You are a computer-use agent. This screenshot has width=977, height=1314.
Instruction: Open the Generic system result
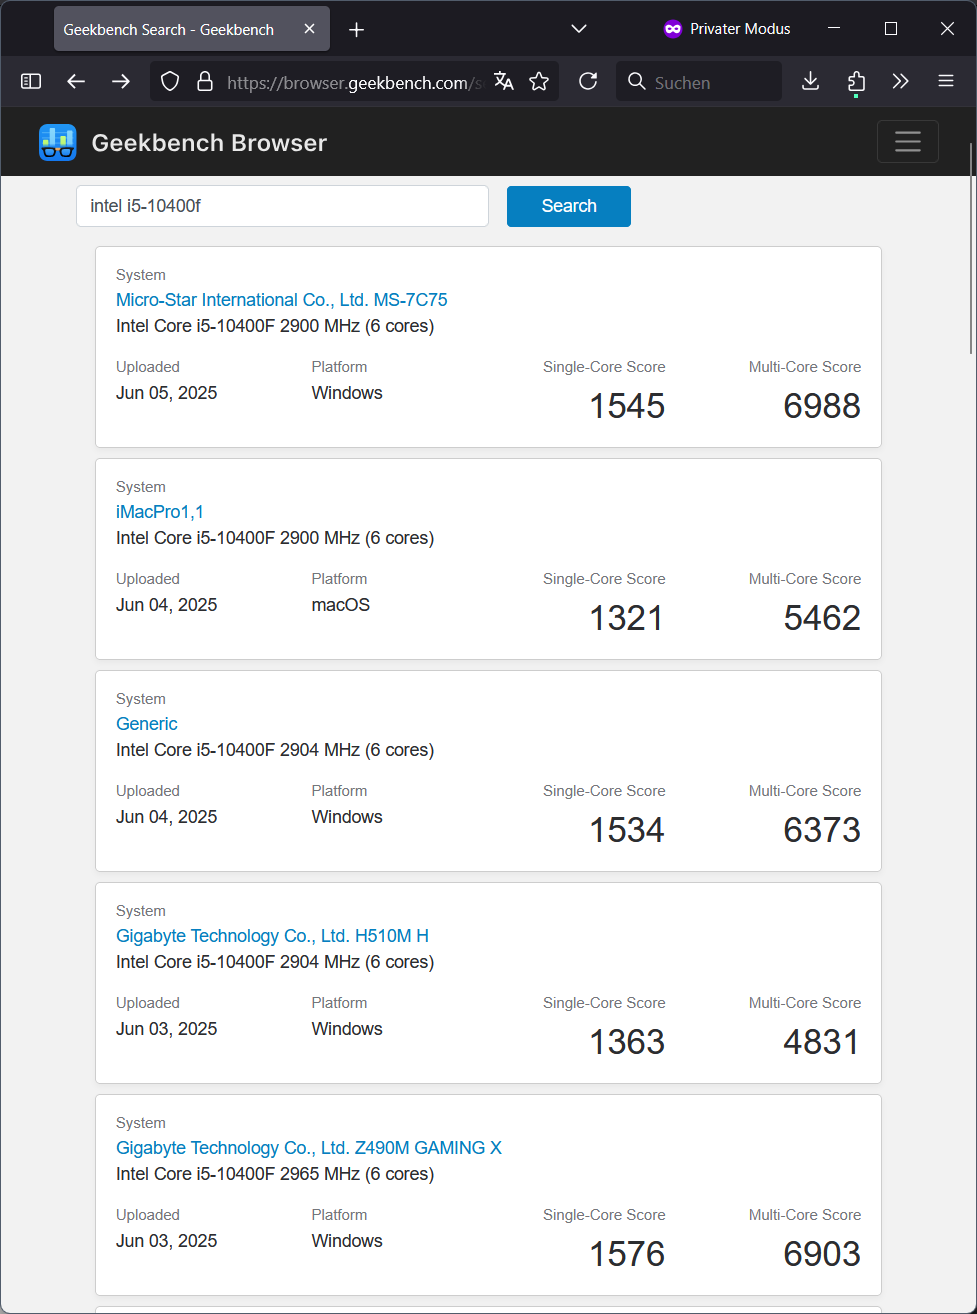[x=147, y=724]
